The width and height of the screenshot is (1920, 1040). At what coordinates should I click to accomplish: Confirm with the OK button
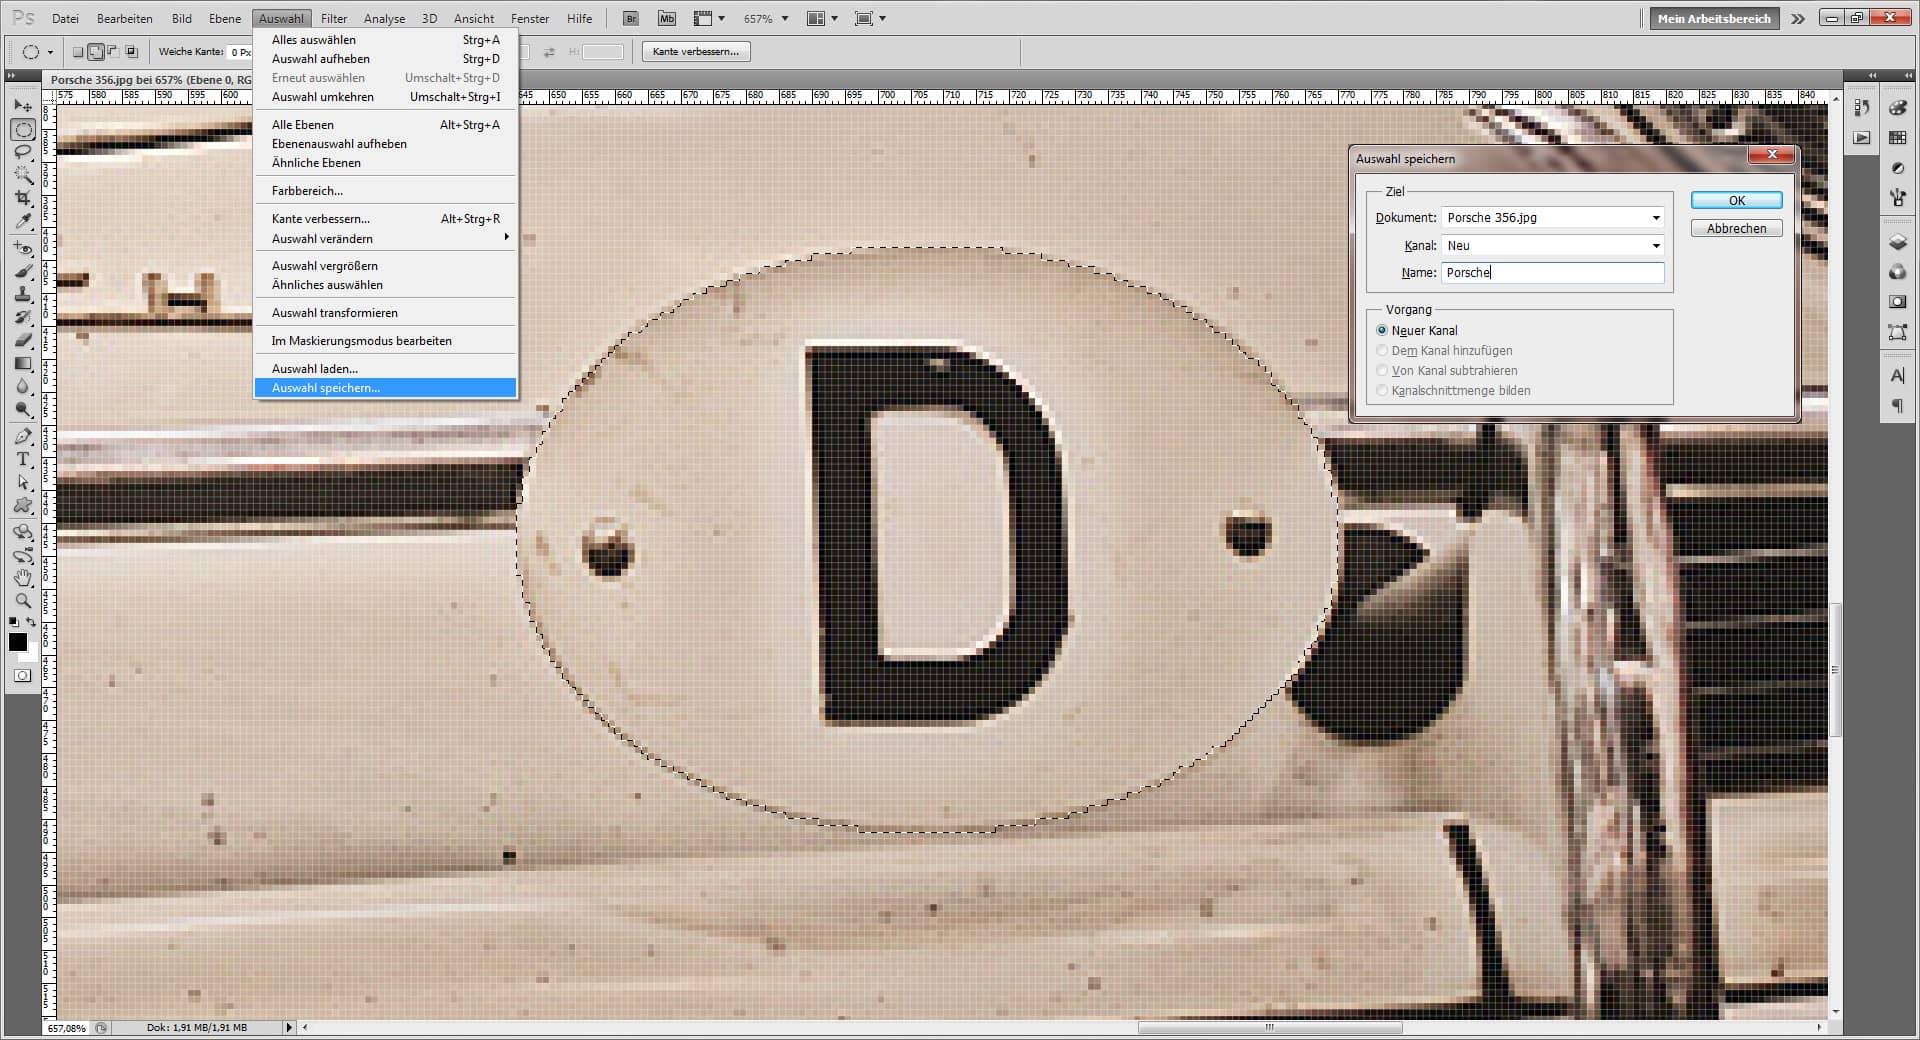(x=1735, y=200)
